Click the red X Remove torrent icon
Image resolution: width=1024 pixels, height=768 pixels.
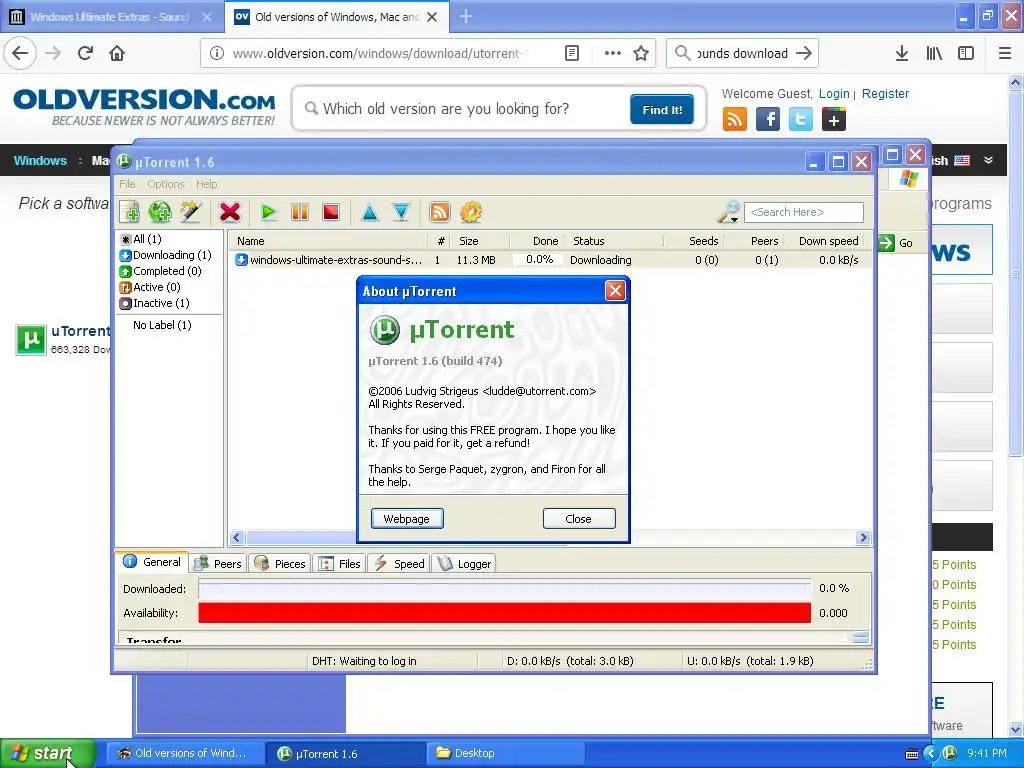pyautogui.click(x=230, y=212)
